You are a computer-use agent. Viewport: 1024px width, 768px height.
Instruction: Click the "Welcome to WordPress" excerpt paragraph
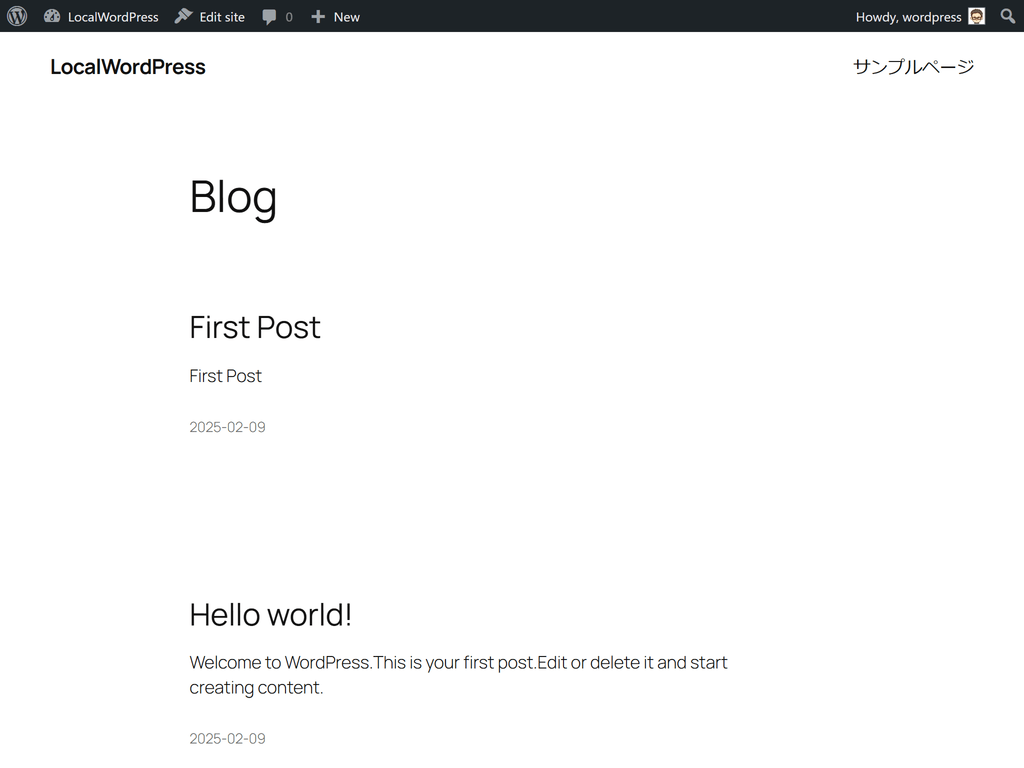[x=458, y=674]
